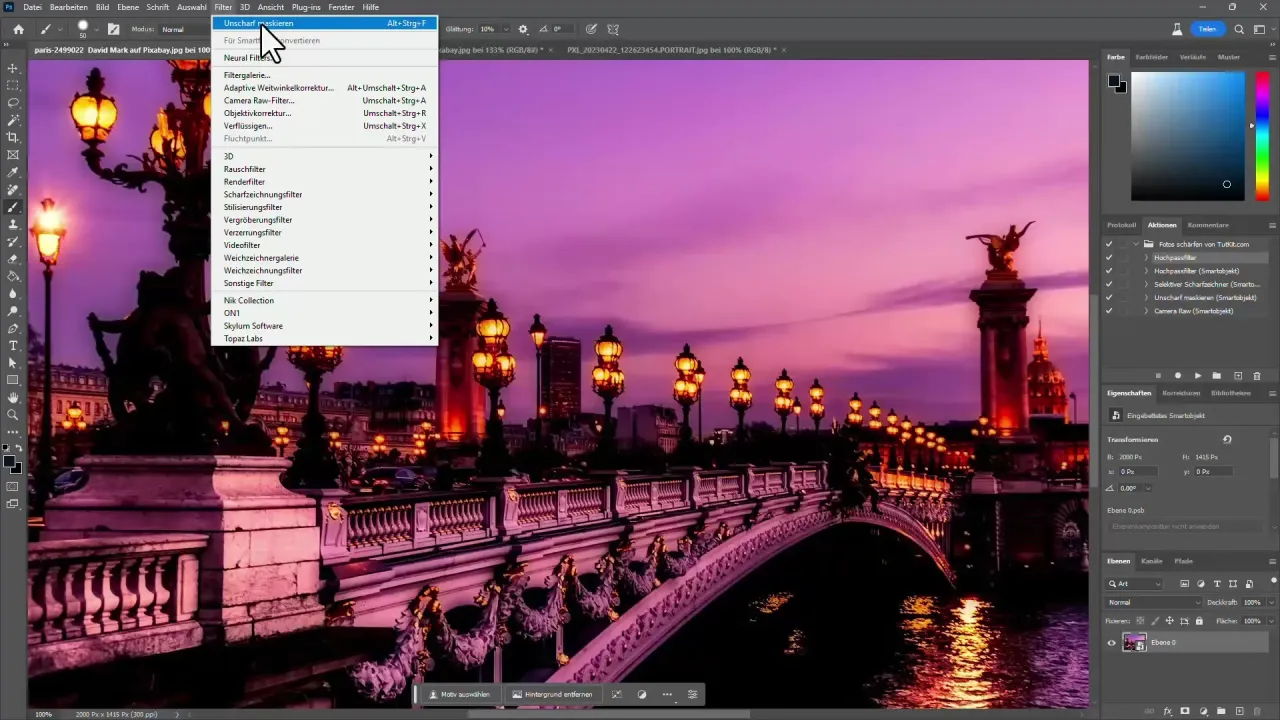Click the Motiv auswählen button
The image size is (1280, 720).
[x=460, y=694]
